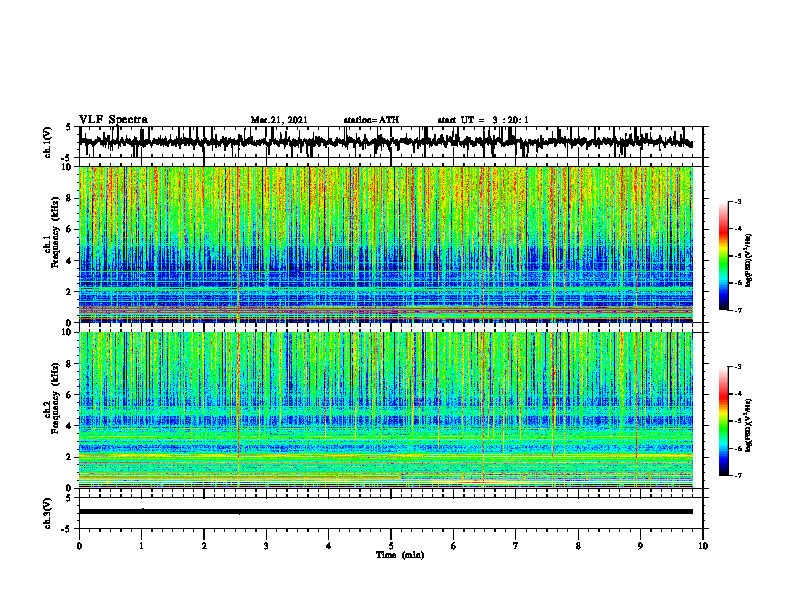Click the "station=ATH" header label
792x612 pixels.
coord(371,120)
